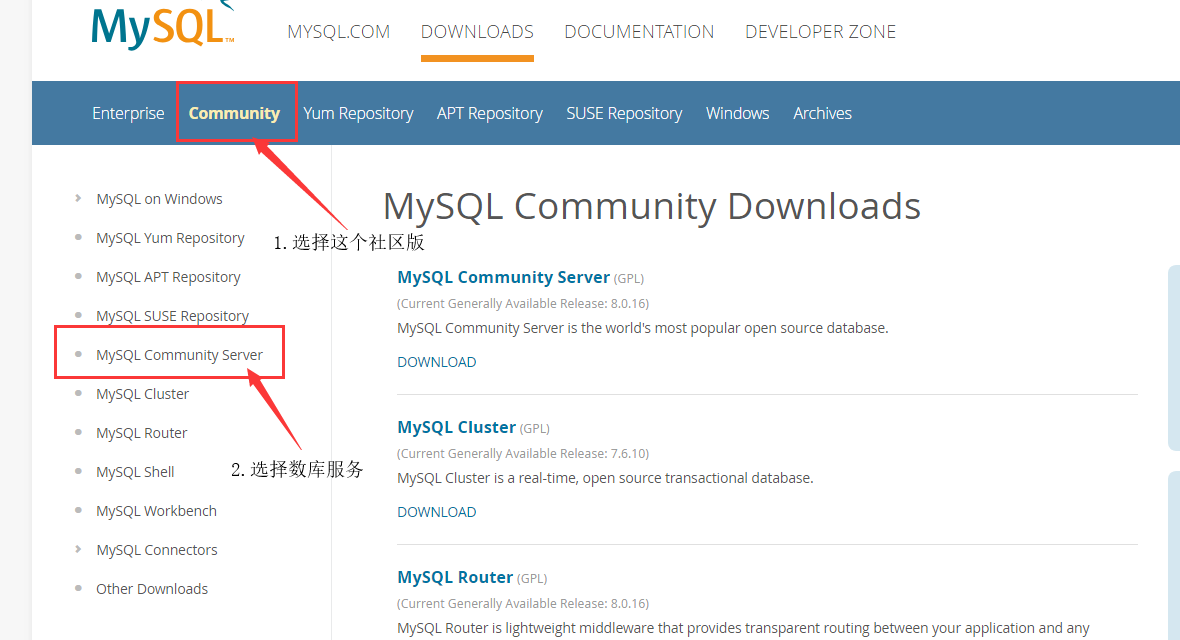Open MySQL on Windows sidebar link
The width and height of the screenshot is (1180, 640).
pos(160,199)
